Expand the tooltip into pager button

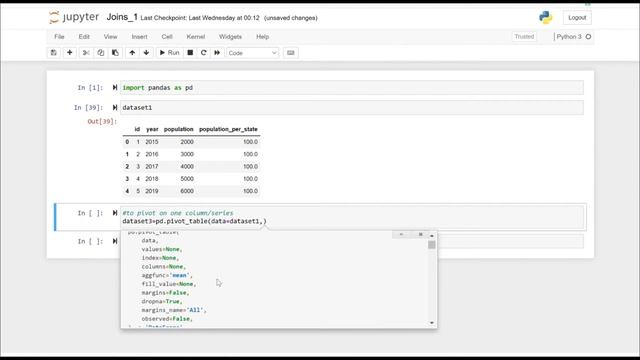(x=401, y=234)
